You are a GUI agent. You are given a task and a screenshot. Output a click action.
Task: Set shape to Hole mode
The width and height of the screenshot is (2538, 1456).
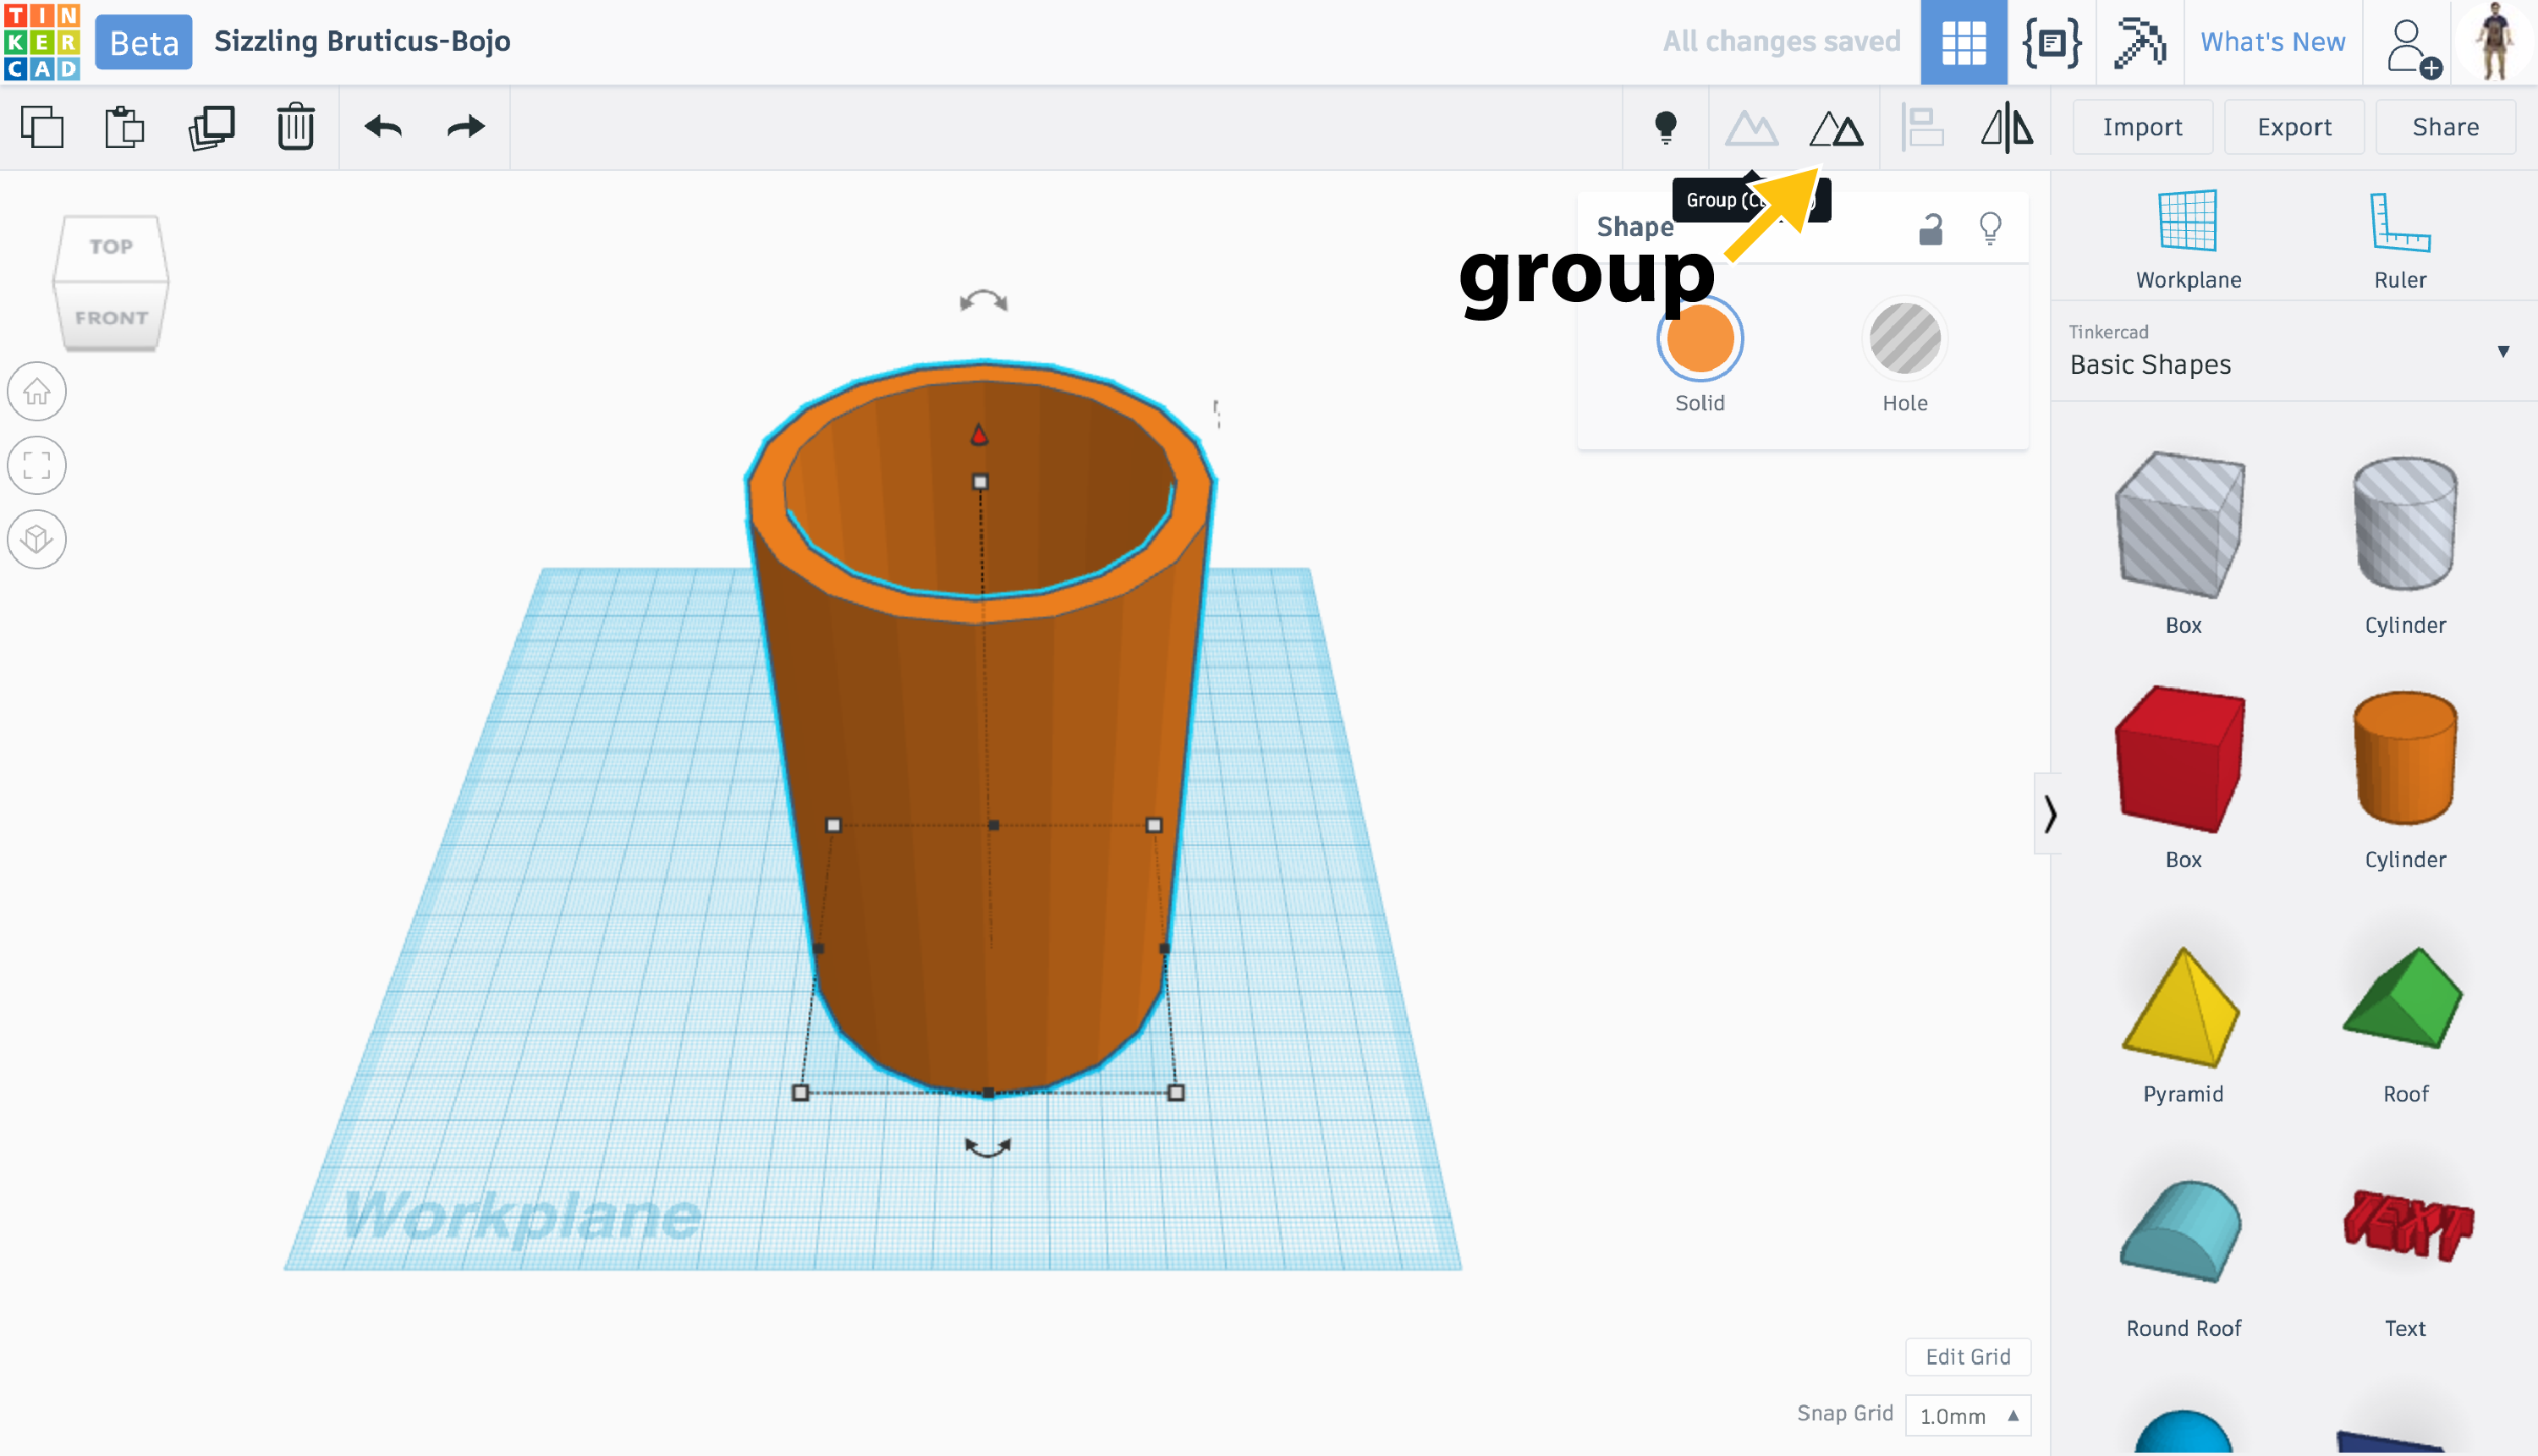click(1904, 340)
